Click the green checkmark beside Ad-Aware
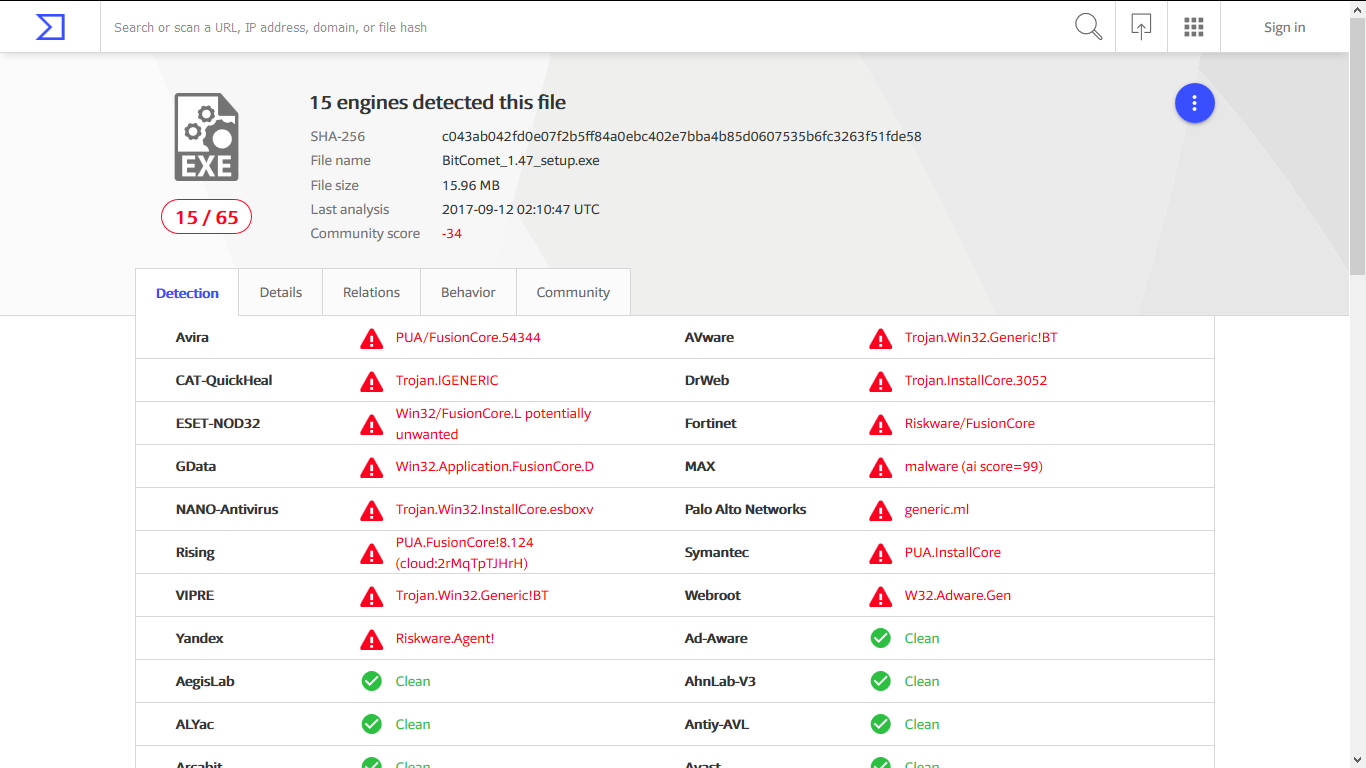Image resolution: width=1366 pixels, height=768 pixels. tap(880, 638)
